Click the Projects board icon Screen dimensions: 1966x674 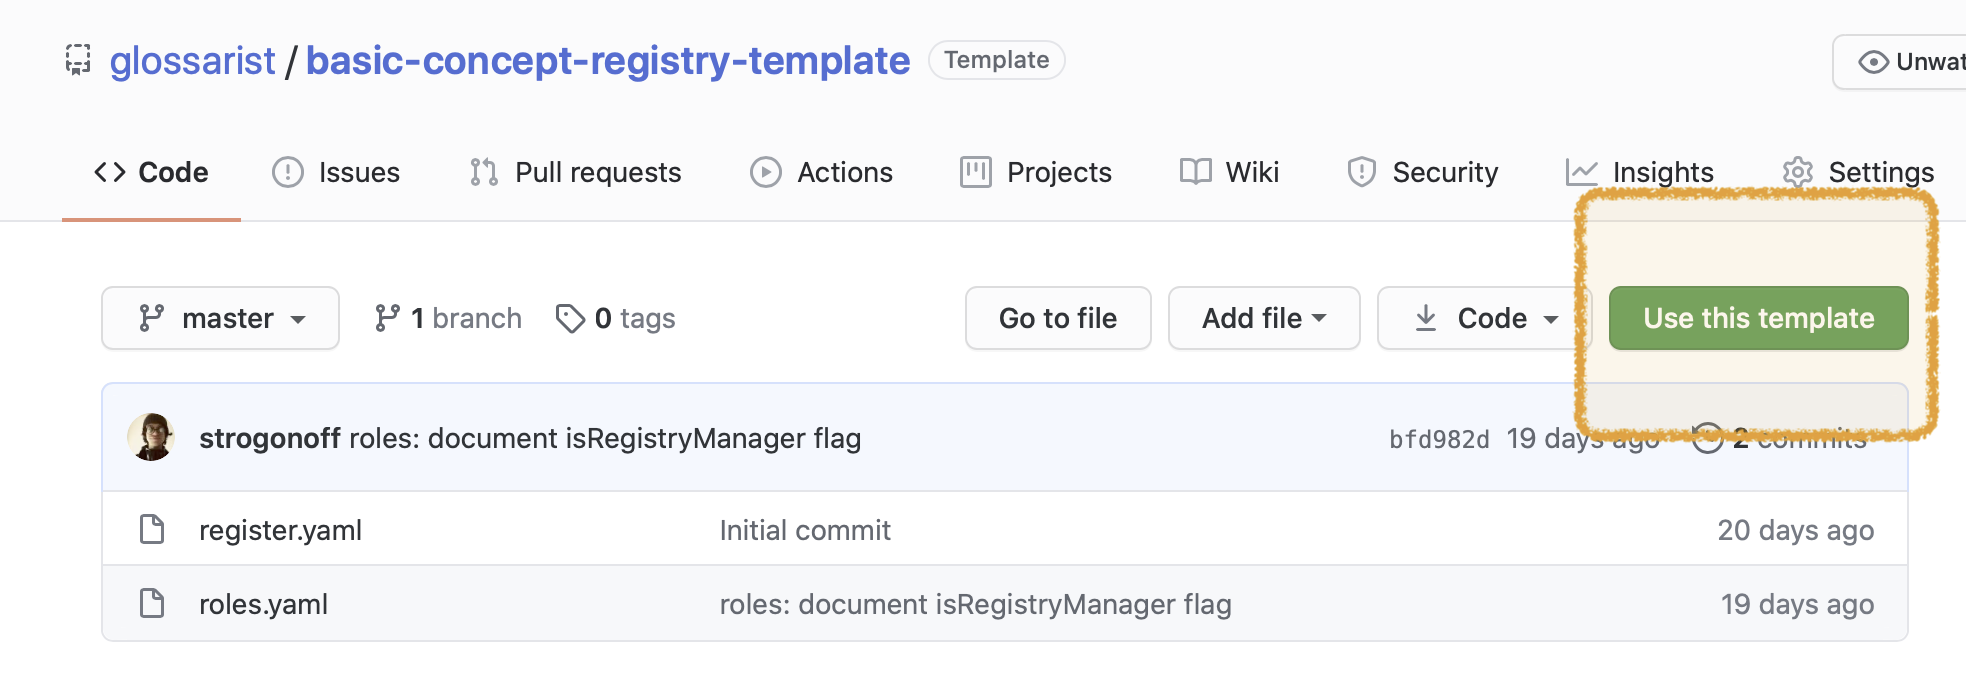pos(976,172)
